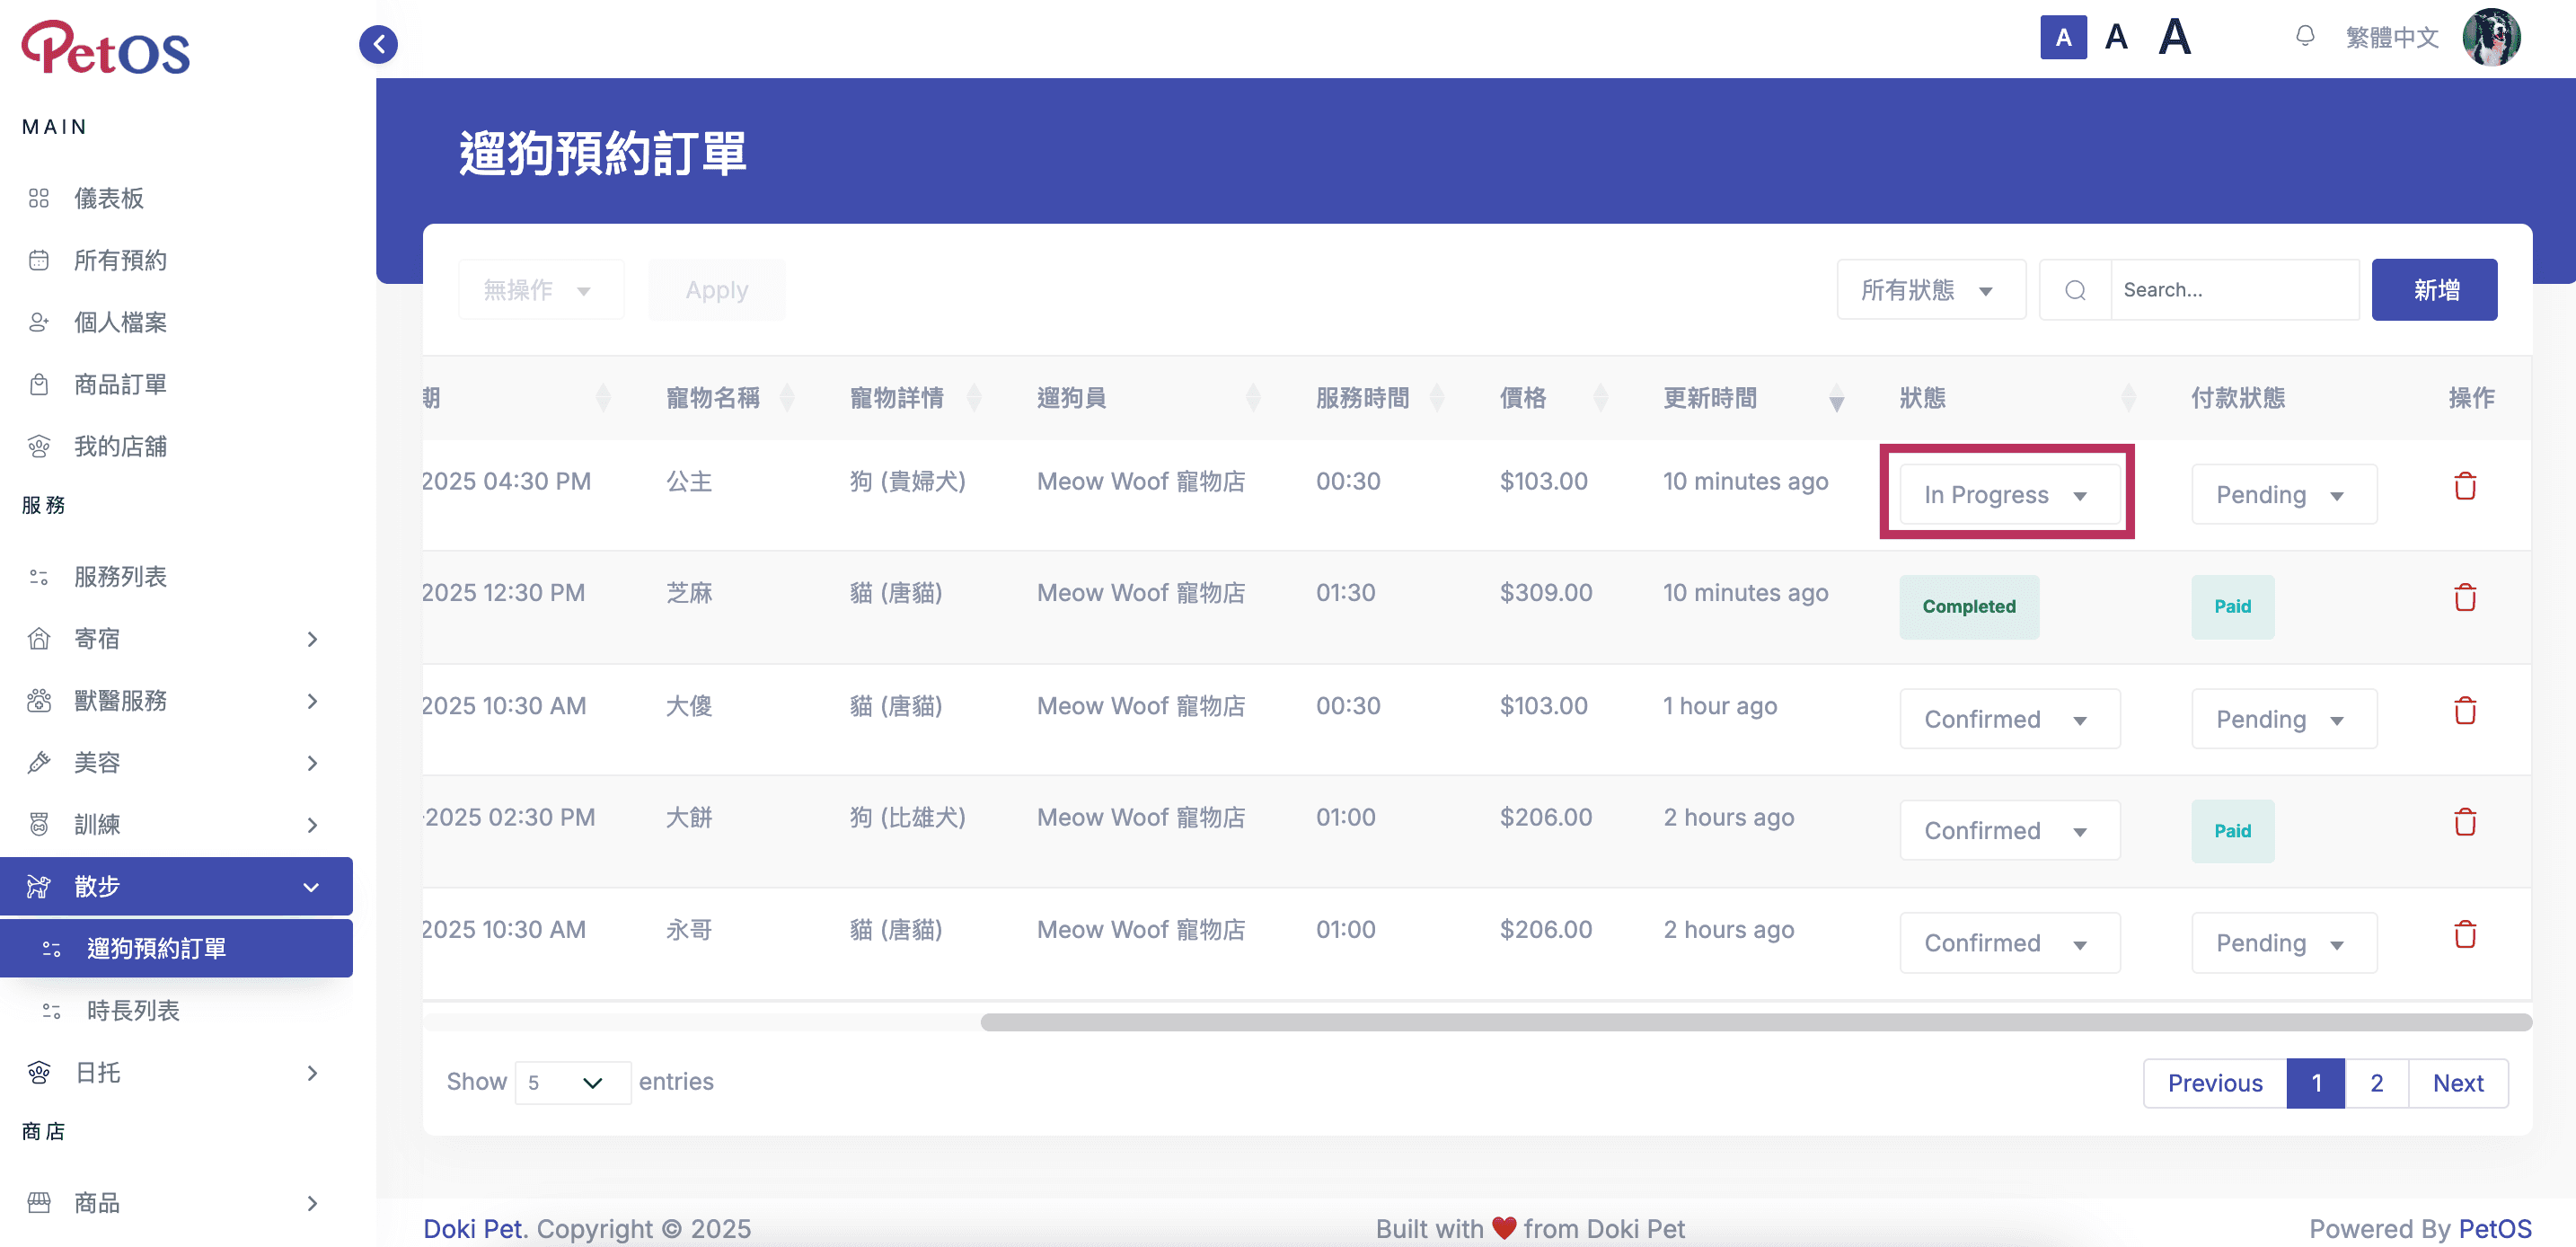2576x1247 pixels.
Task: Click the horizontal table scrollbar
Action: click(1755, 1022)
